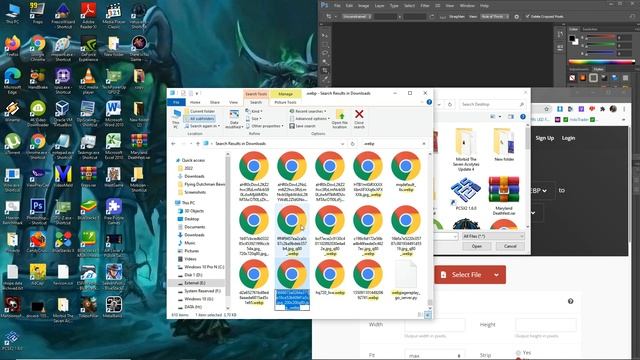Click This PC icon in Search ribbon
The height and width of the screenshot is (360, 640).
tap(176, 119)
